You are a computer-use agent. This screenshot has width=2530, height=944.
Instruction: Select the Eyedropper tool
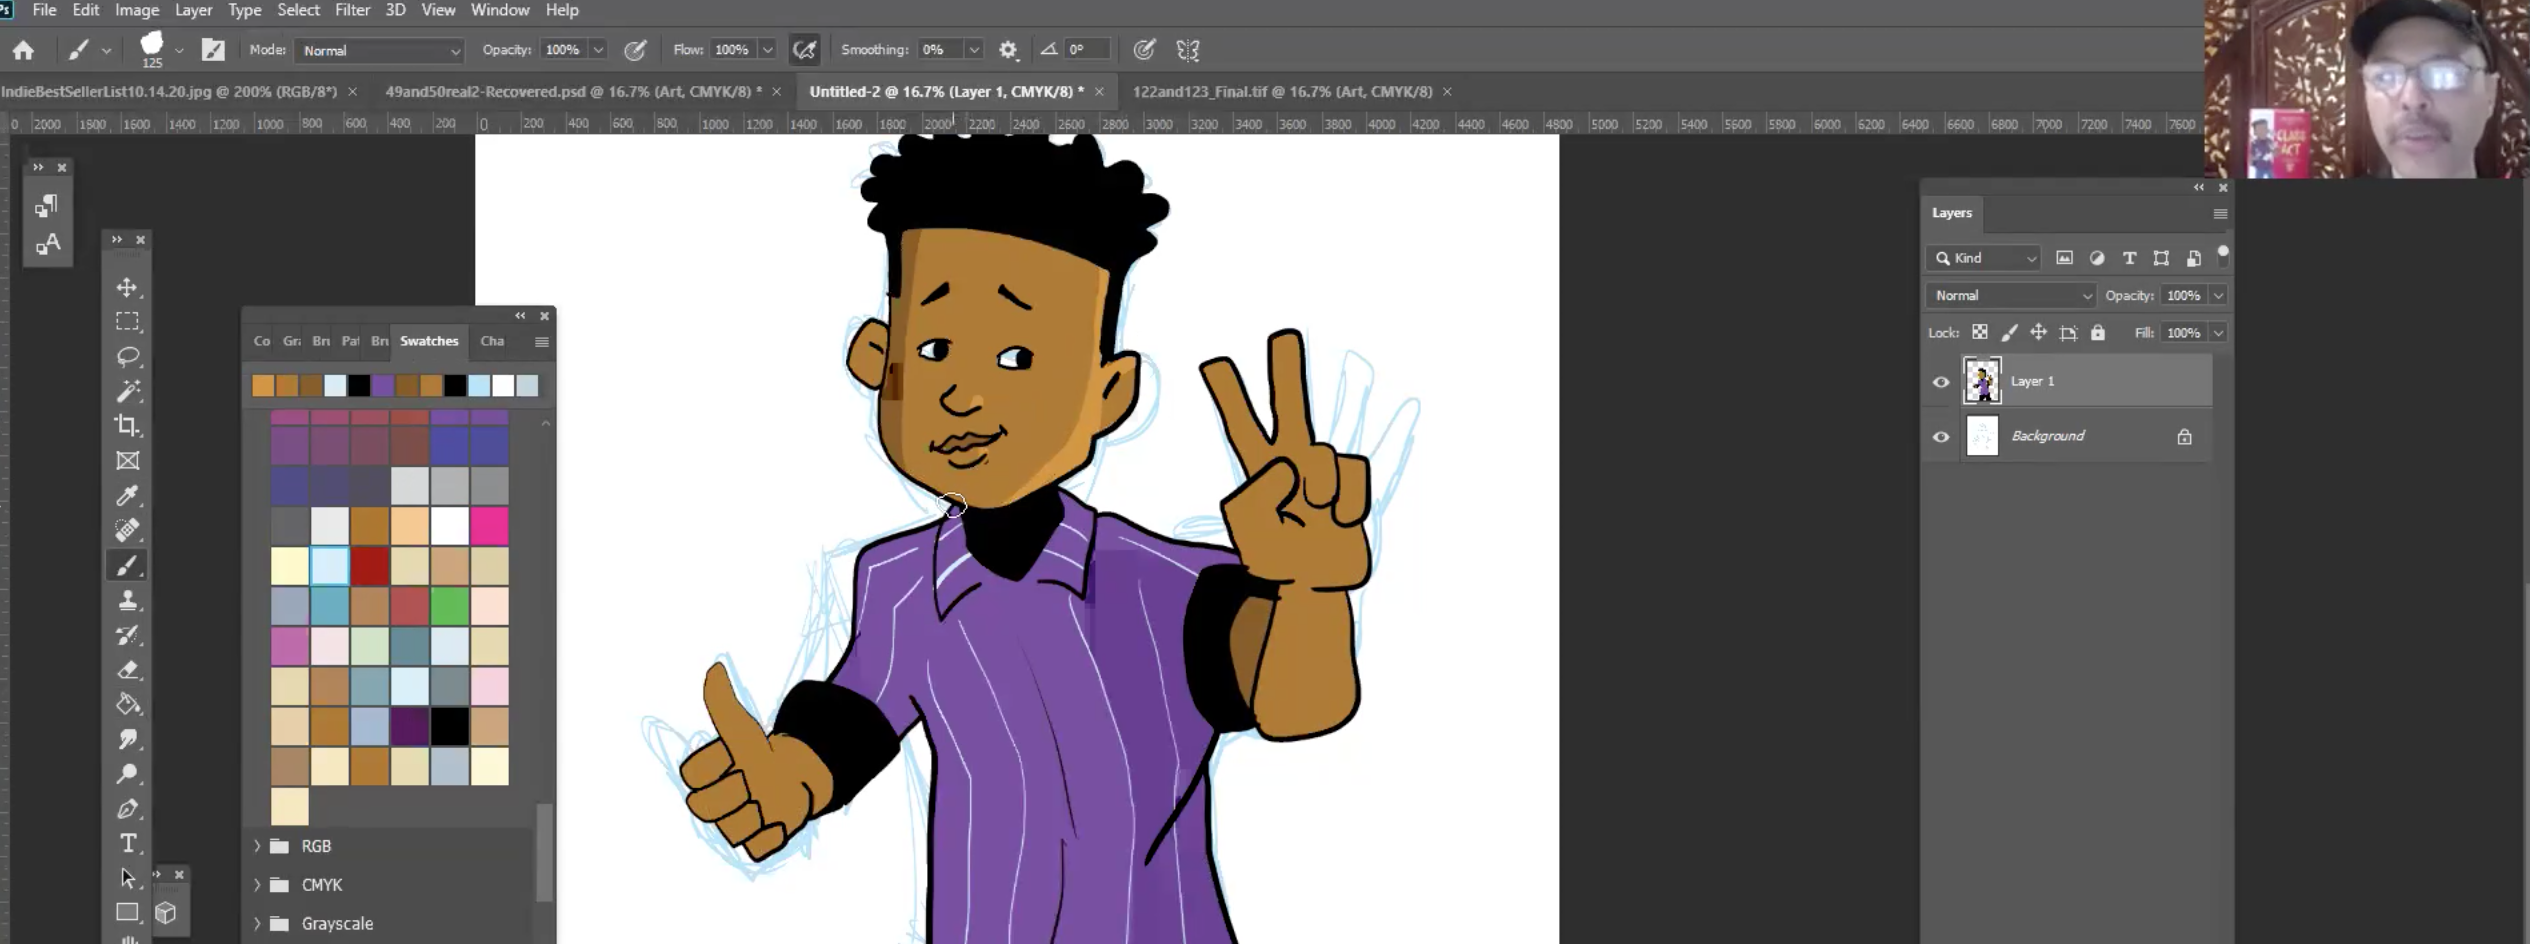point(127,495)
